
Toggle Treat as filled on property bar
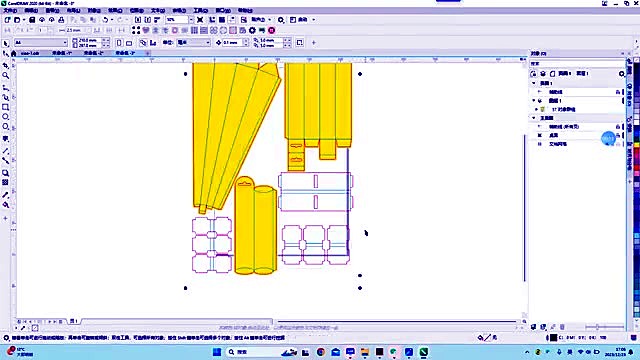pos(300,42)
